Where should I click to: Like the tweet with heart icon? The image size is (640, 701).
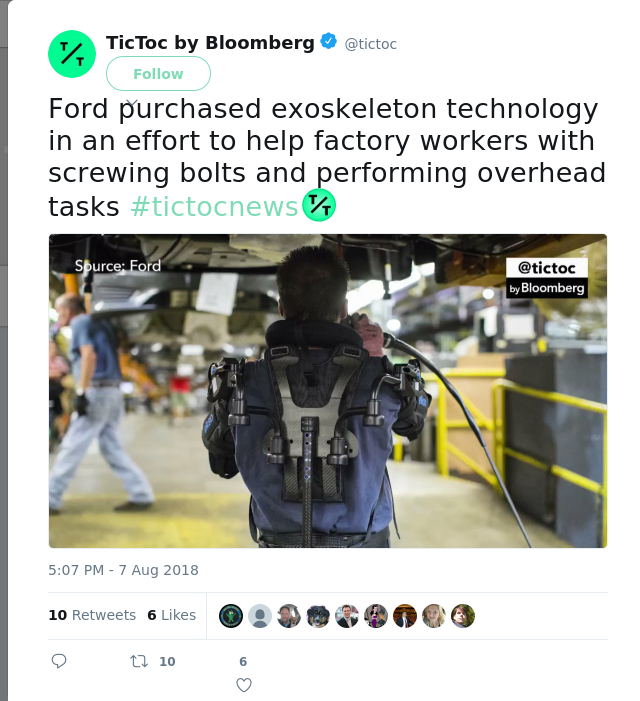coord(244,685)
